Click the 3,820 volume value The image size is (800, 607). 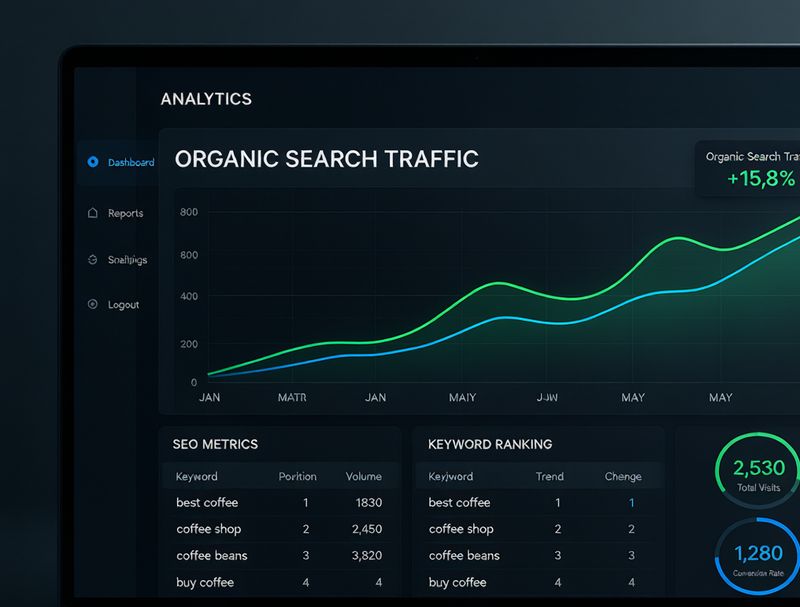pyautogui.click(x=367, y=555)
